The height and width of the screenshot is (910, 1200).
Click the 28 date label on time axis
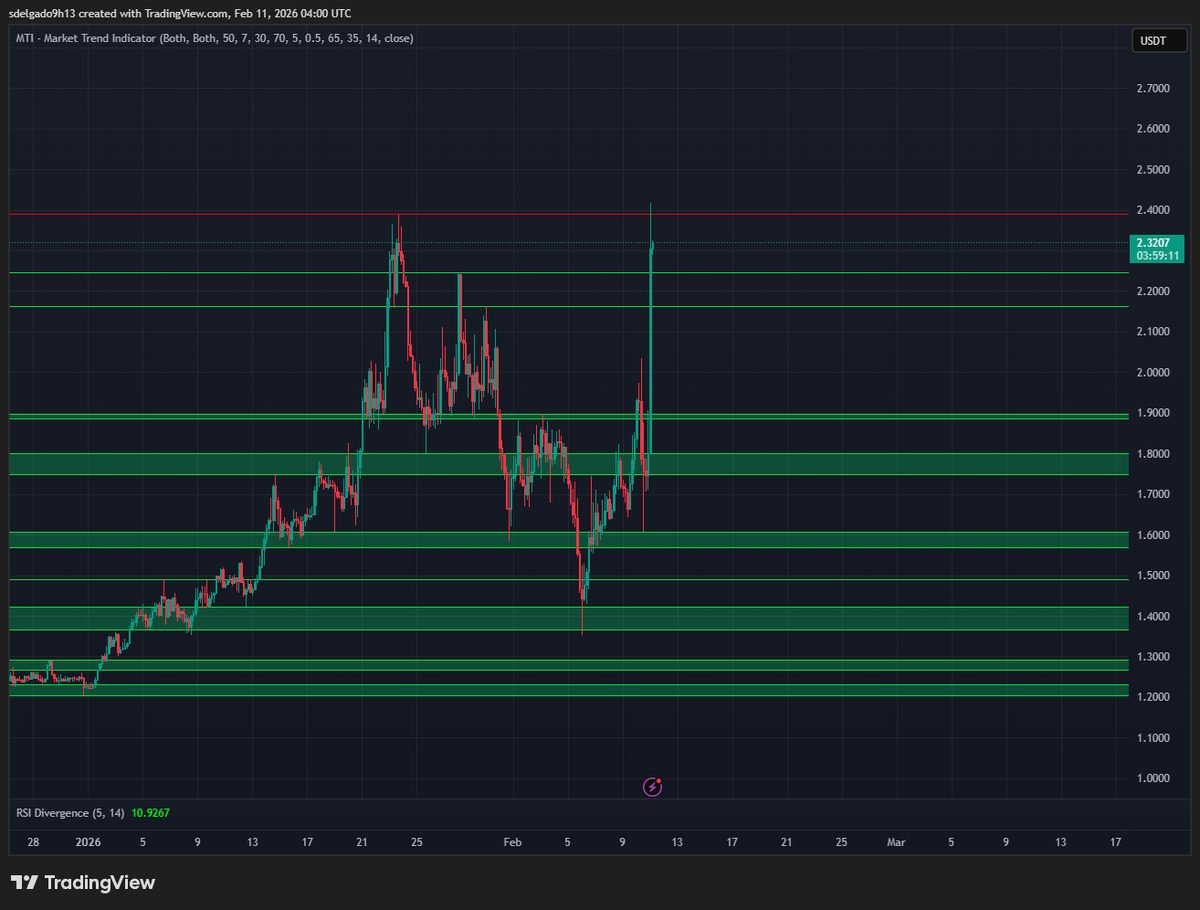[33, 842]
